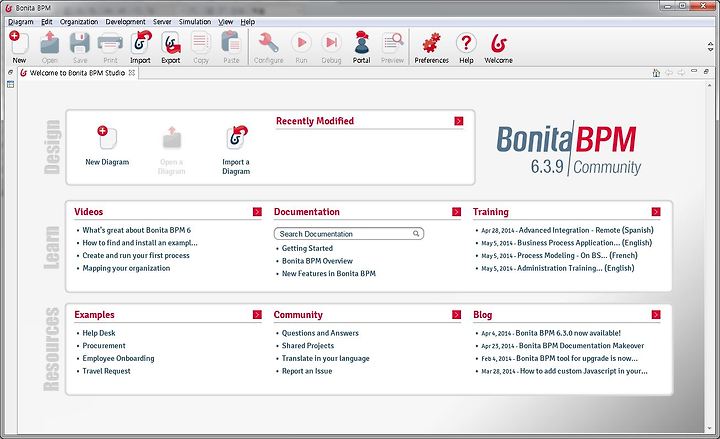Click the Export toolbar icon
The image size is (720, 439).
point(171,43)
